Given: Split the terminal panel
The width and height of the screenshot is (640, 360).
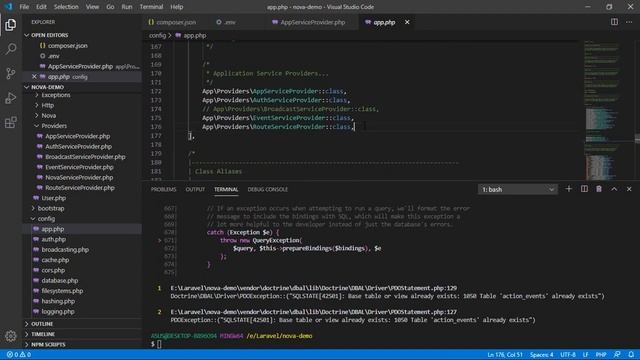Looking at the screenshot, I should 584,189.
